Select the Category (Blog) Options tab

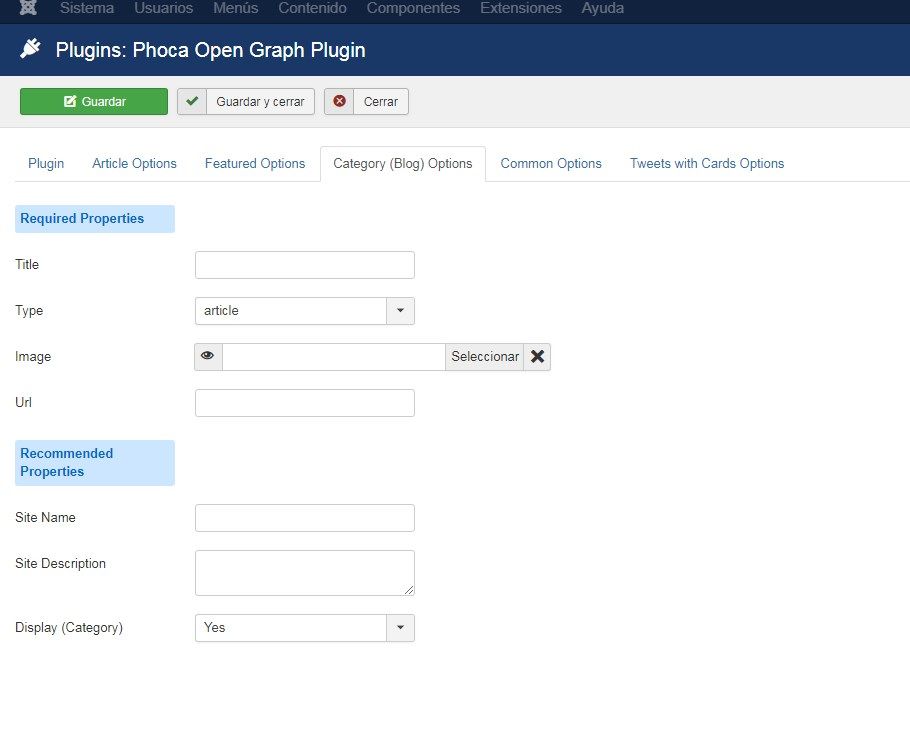tap(403, 164)
